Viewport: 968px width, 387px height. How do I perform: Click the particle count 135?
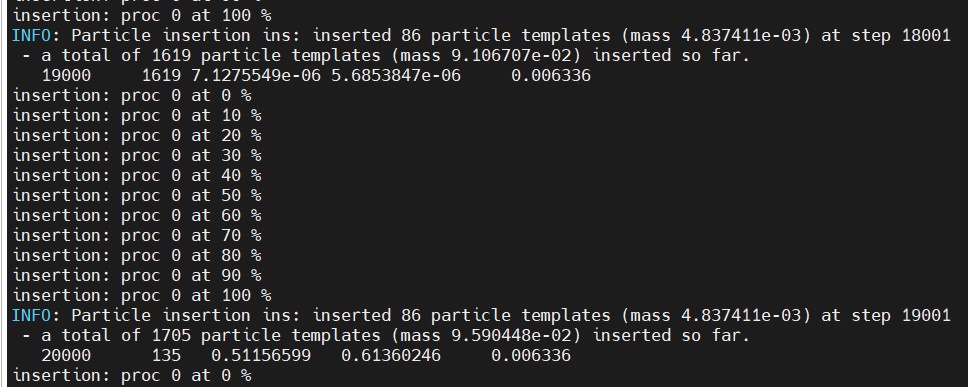coord(166,356)
